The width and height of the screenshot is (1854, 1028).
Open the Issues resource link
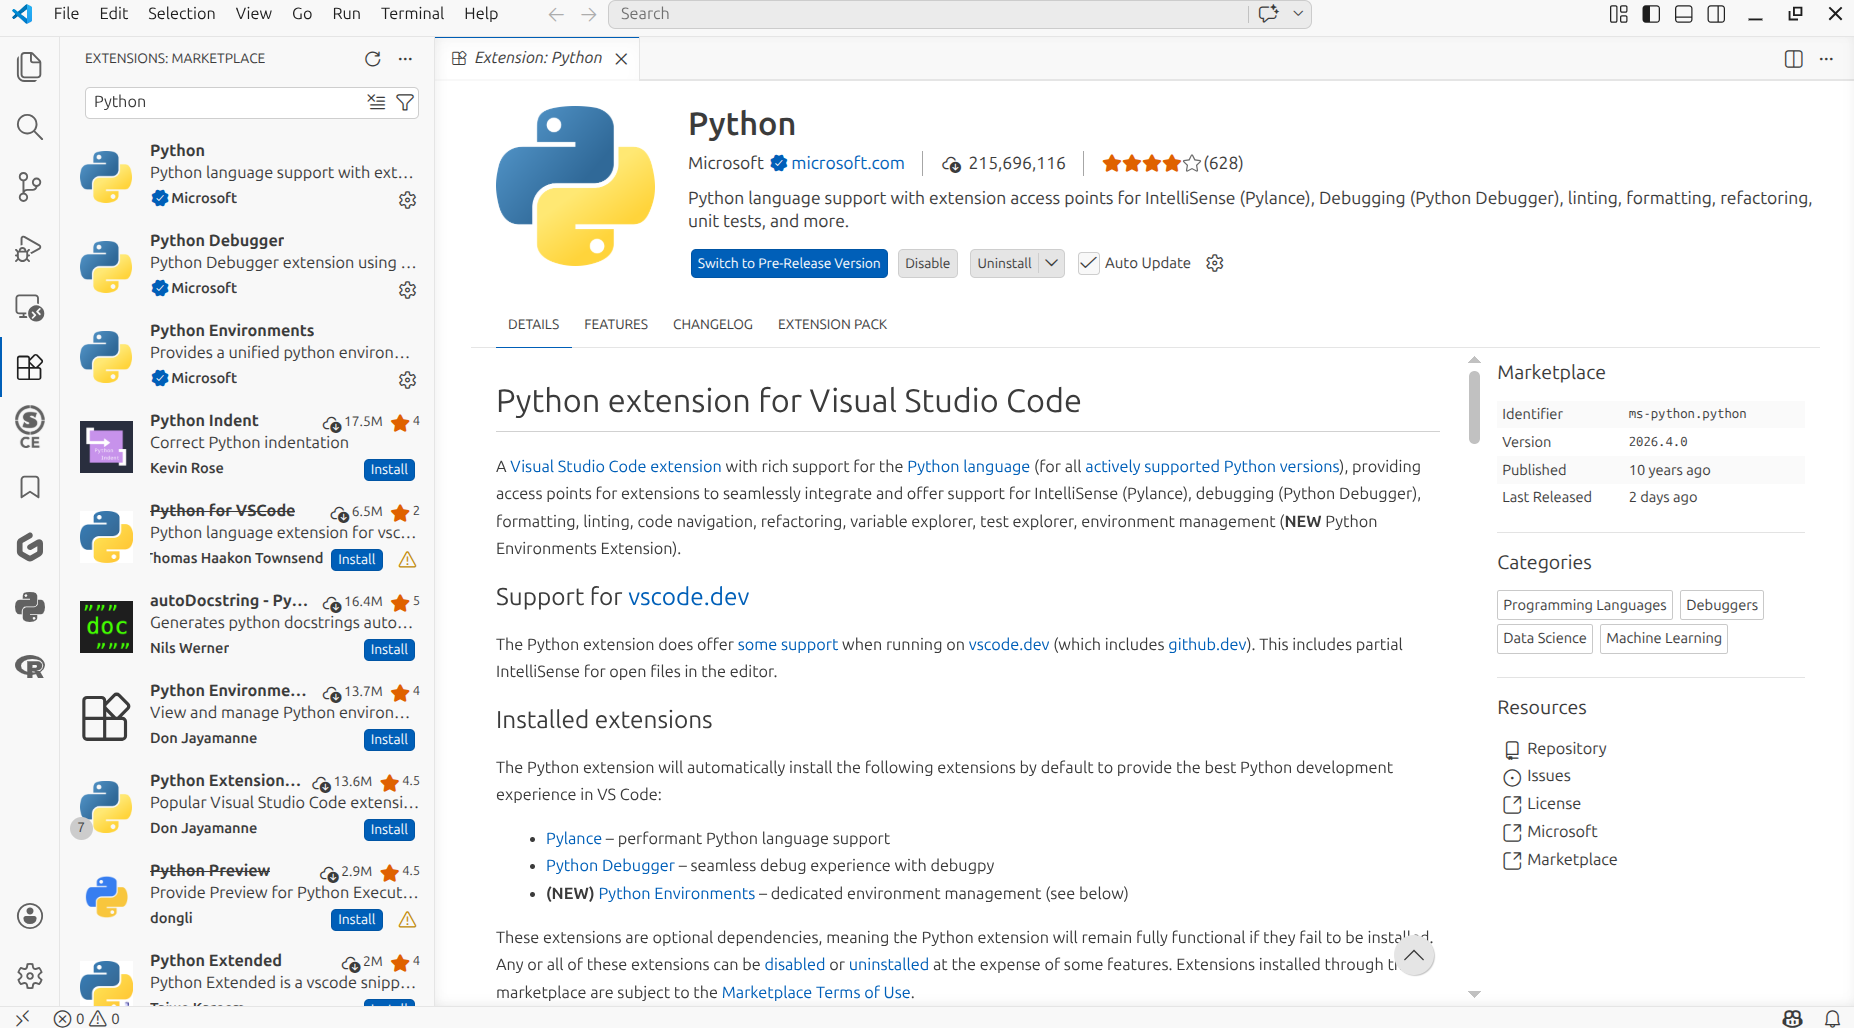1548,776
